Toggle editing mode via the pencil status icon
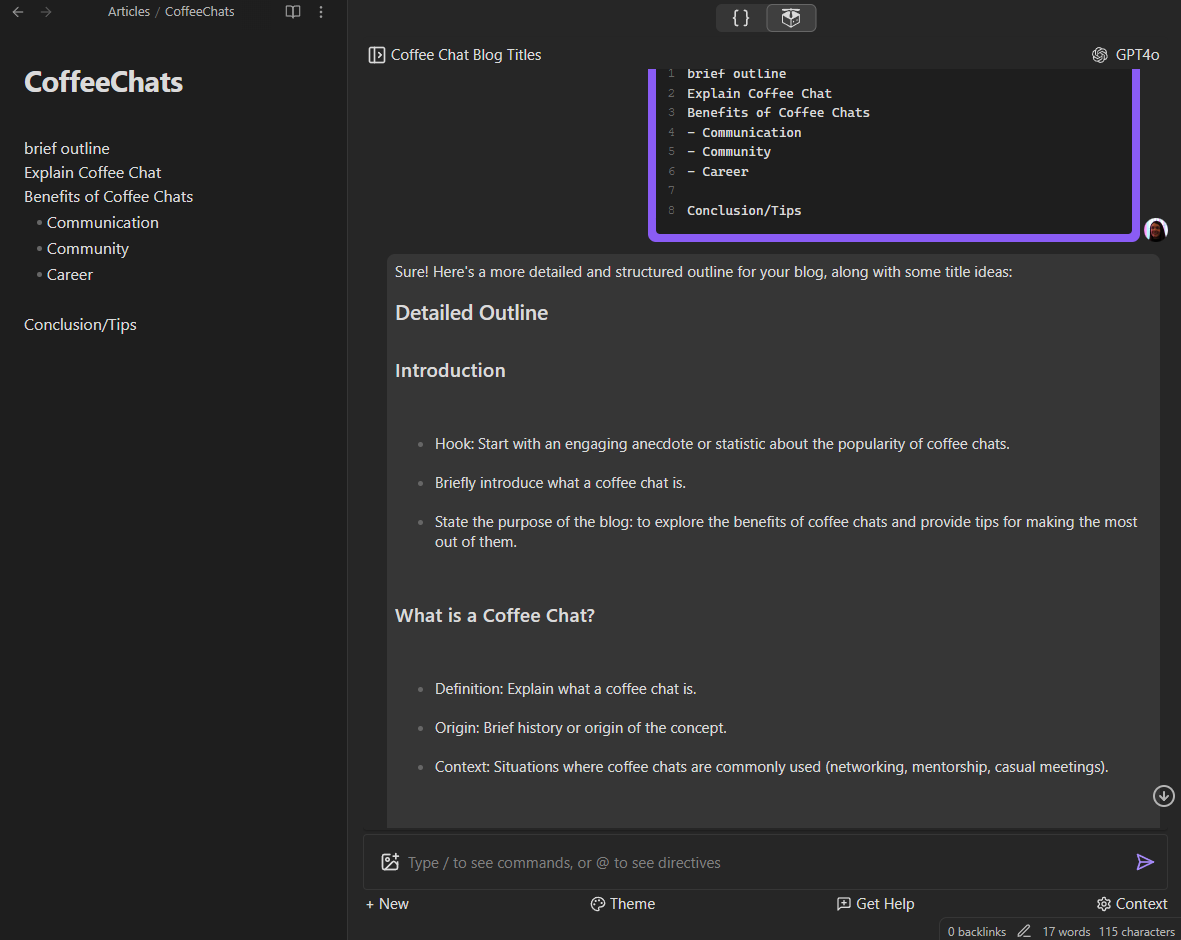The width and height of the screenshot is (1181, 940). pos(1023,931)
